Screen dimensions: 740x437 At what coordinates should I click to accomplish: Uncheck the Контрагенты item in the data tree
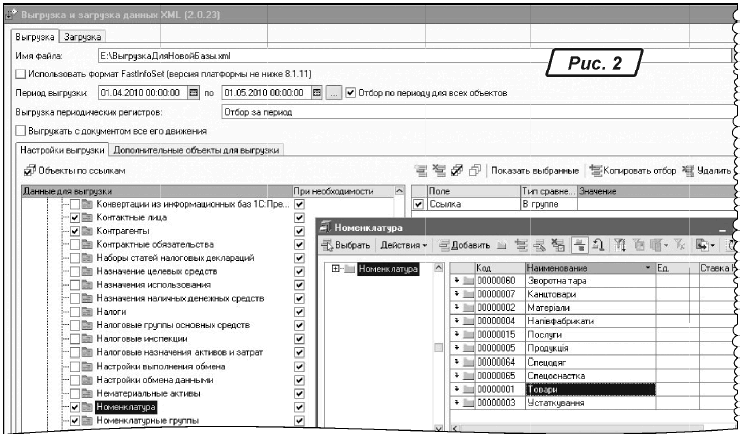pyautogui.click(x=74, y=231)
